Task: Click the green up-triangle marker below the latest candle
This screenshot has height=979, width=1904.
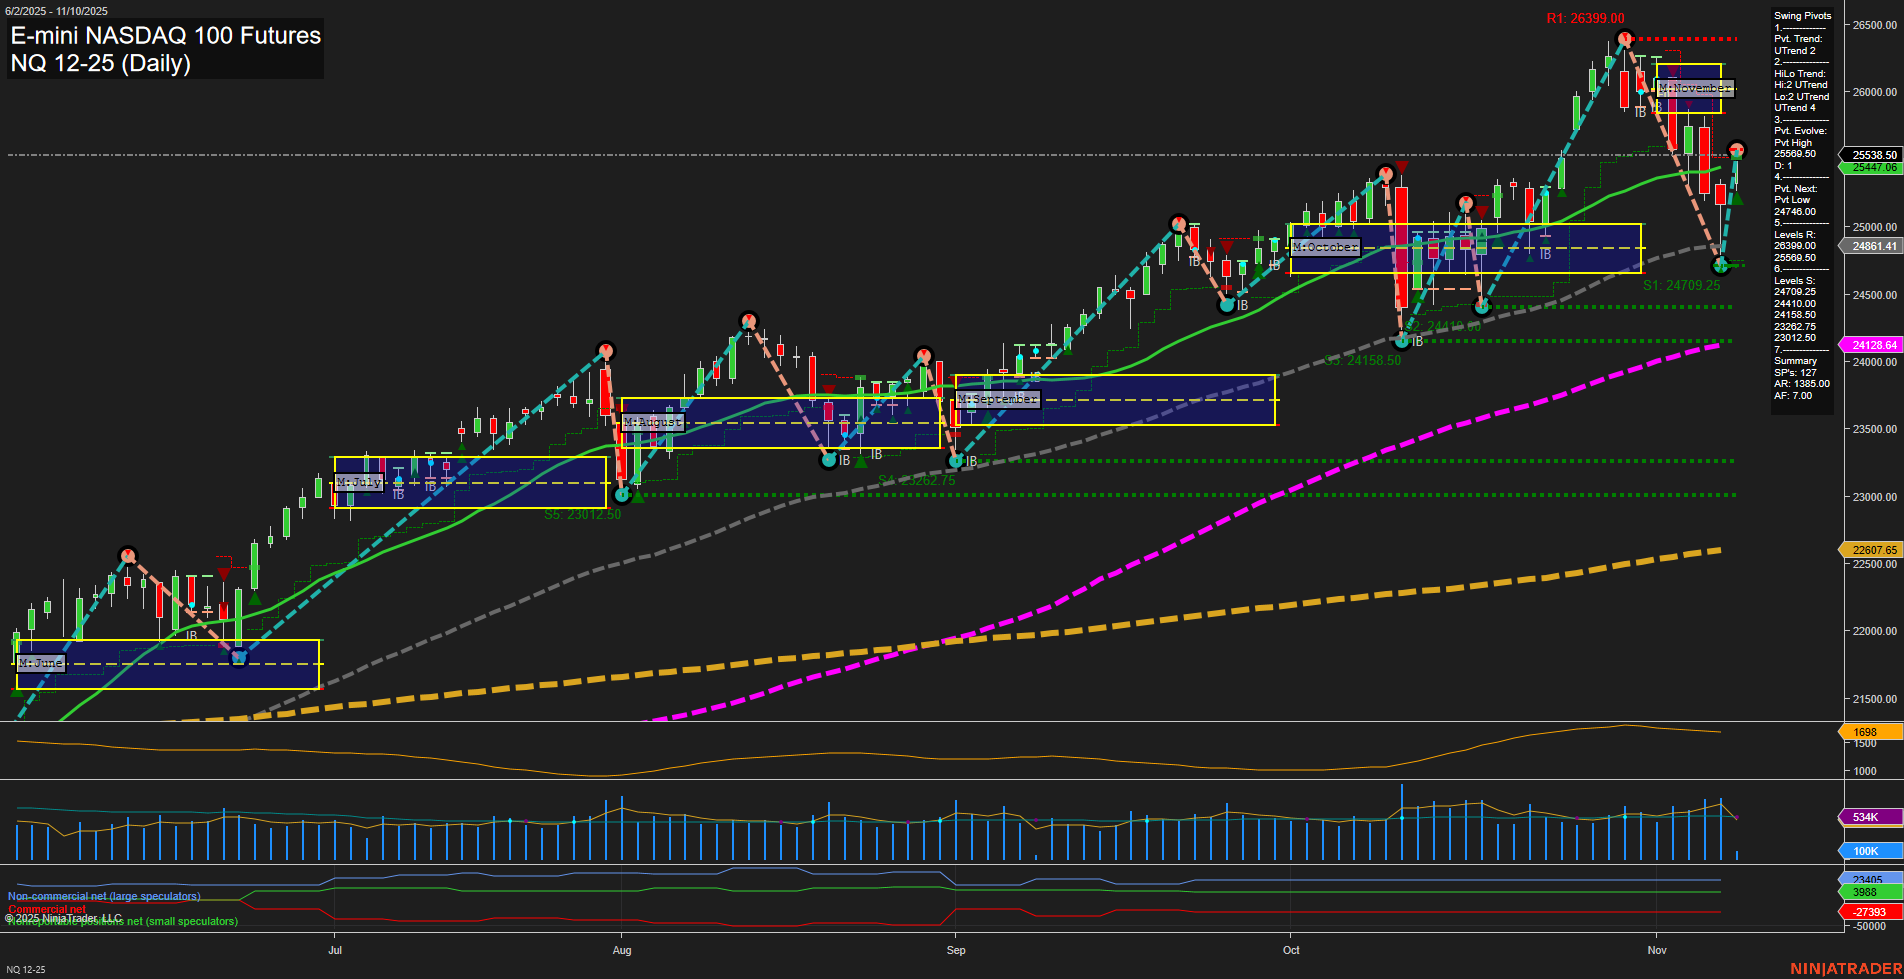Action: tap(1738, 198)
